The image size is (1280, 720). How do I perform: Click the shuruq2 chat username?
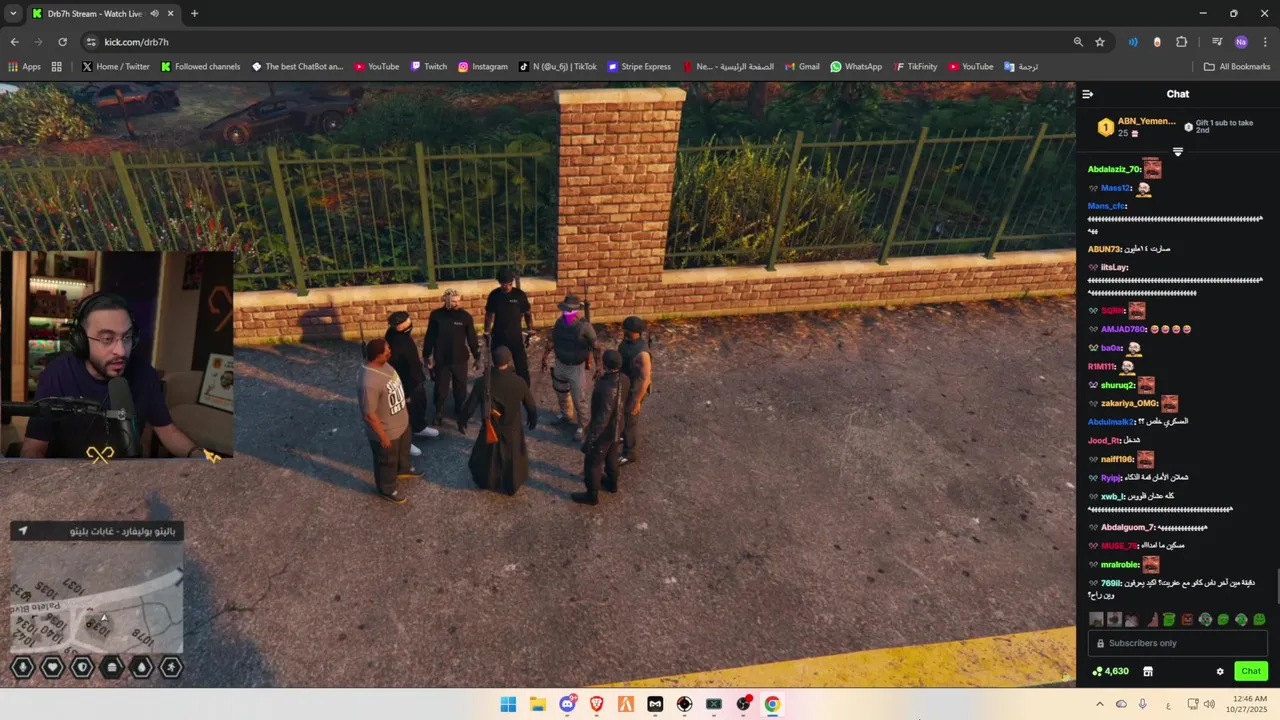tap(1118, 385)
